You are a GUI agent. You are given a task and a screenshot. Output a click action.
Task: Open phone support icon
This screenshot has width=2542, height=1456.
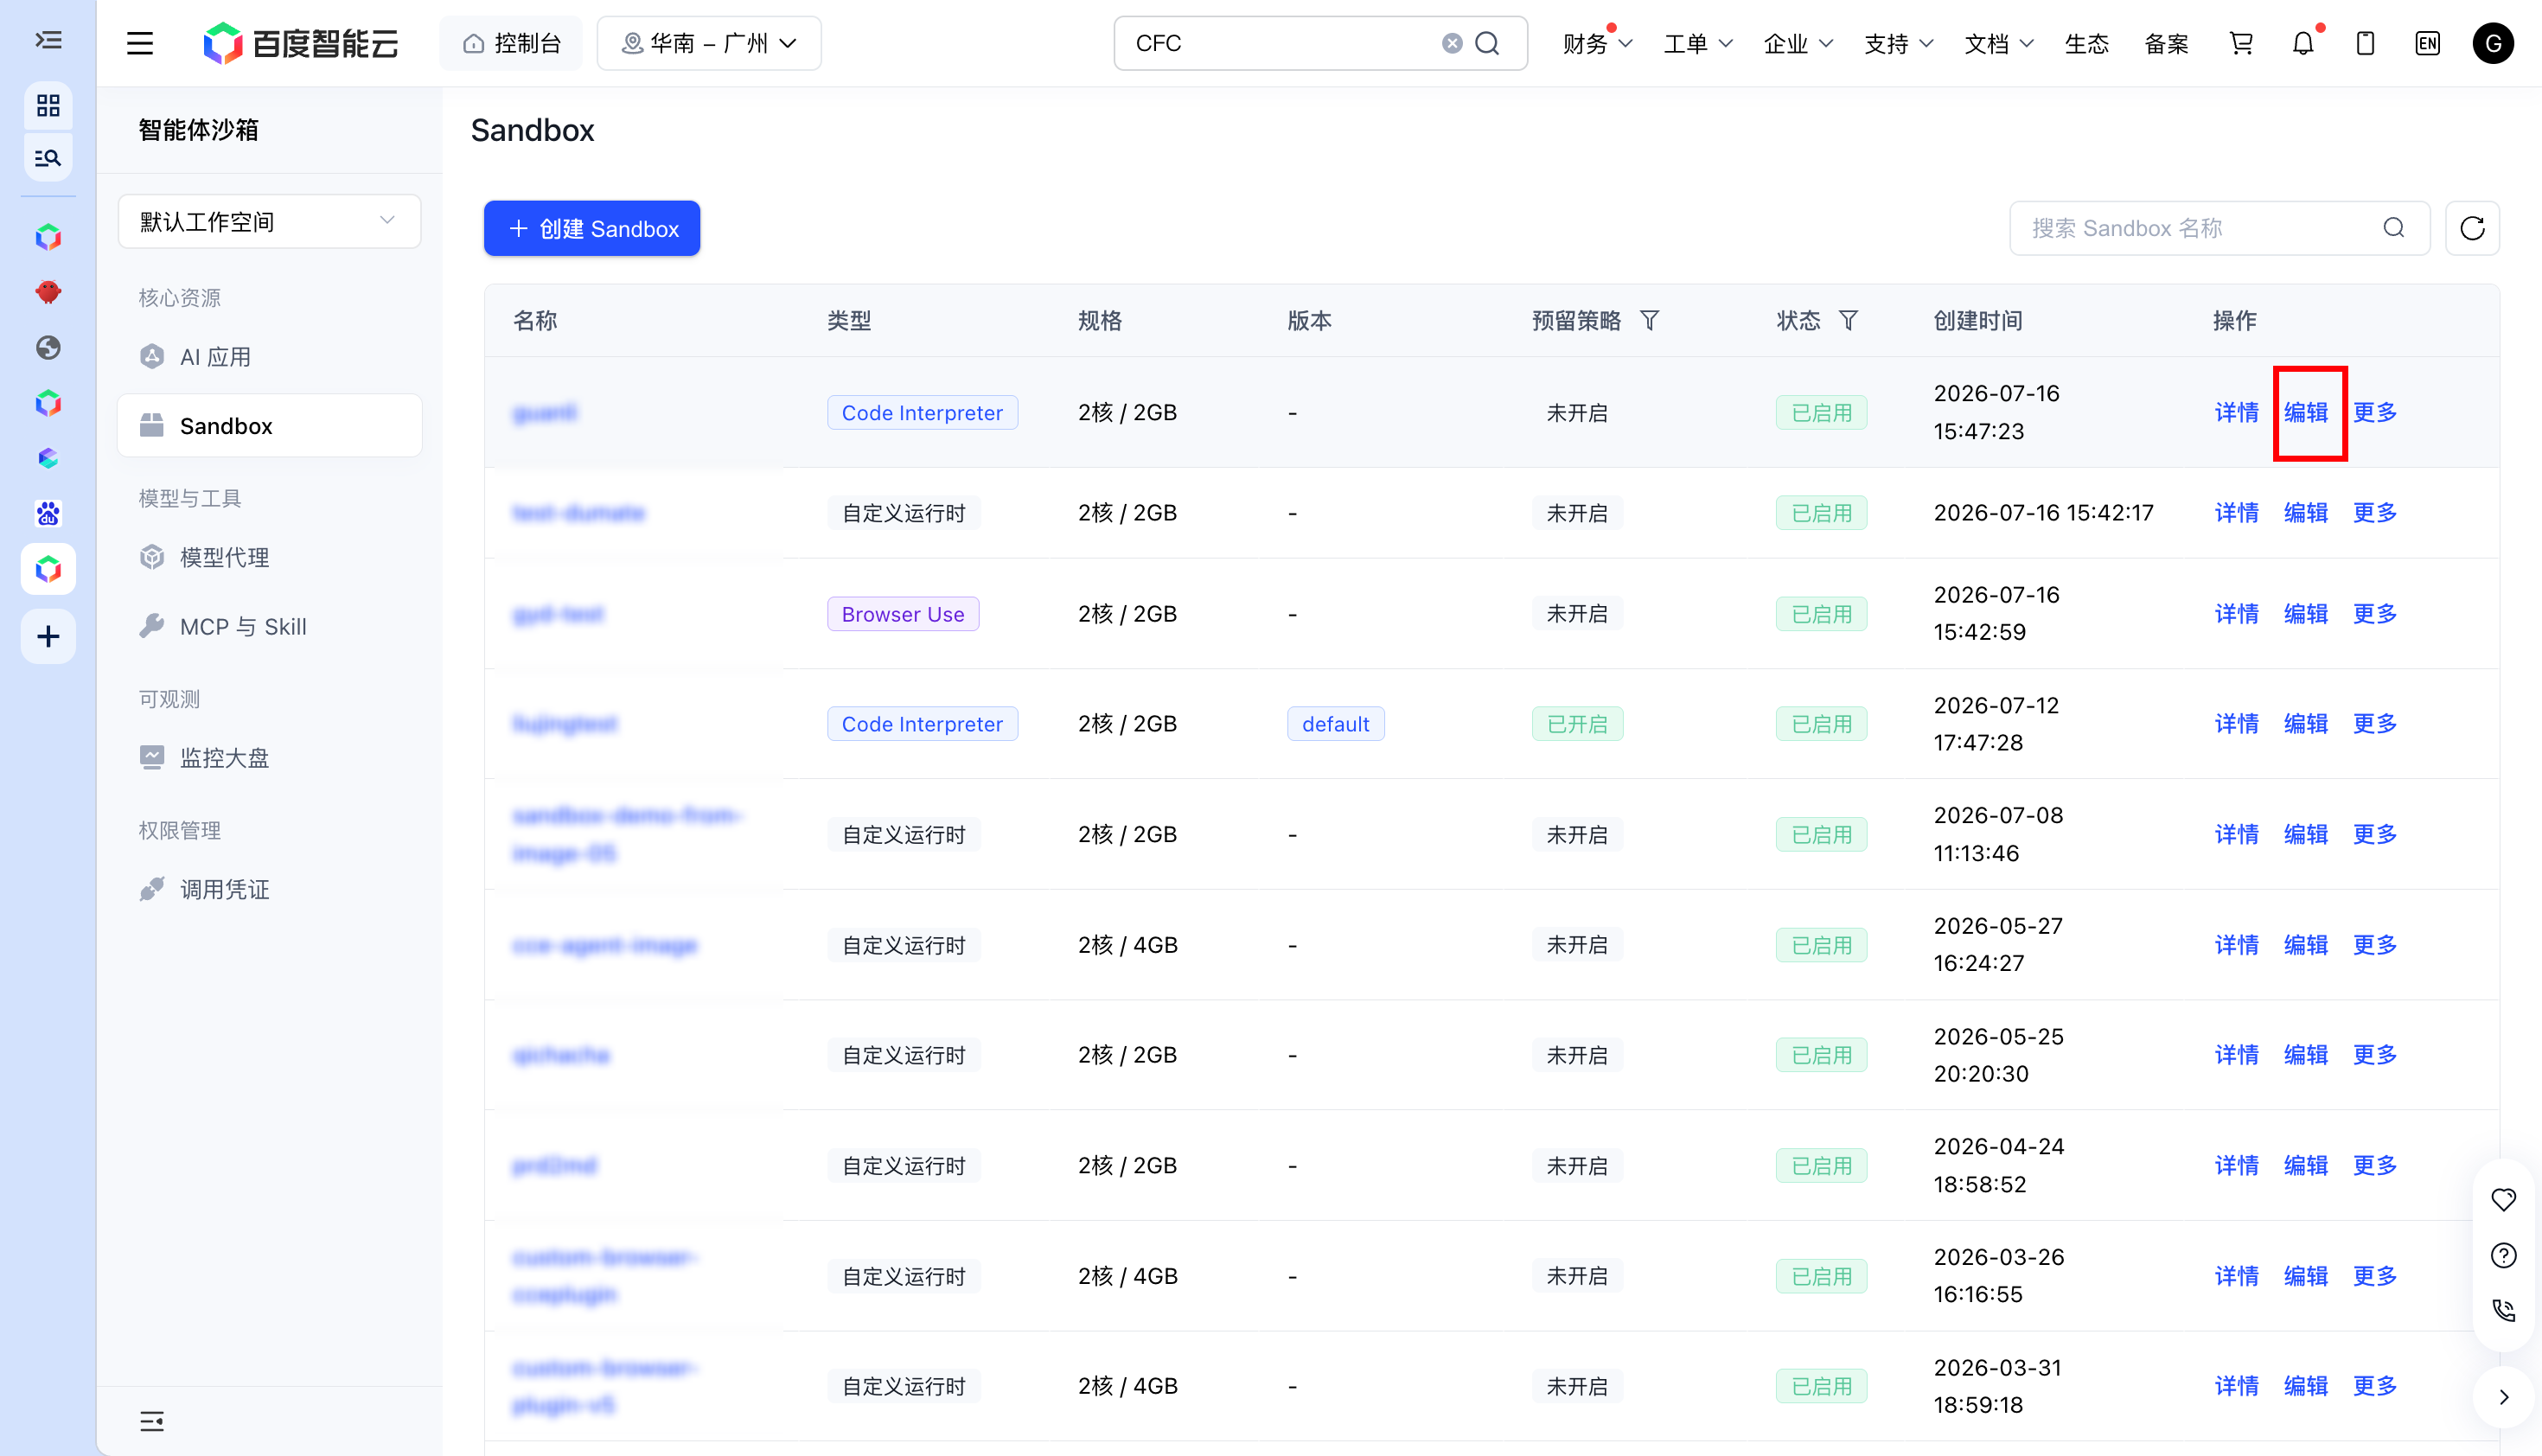(x=2503, y=1310)
